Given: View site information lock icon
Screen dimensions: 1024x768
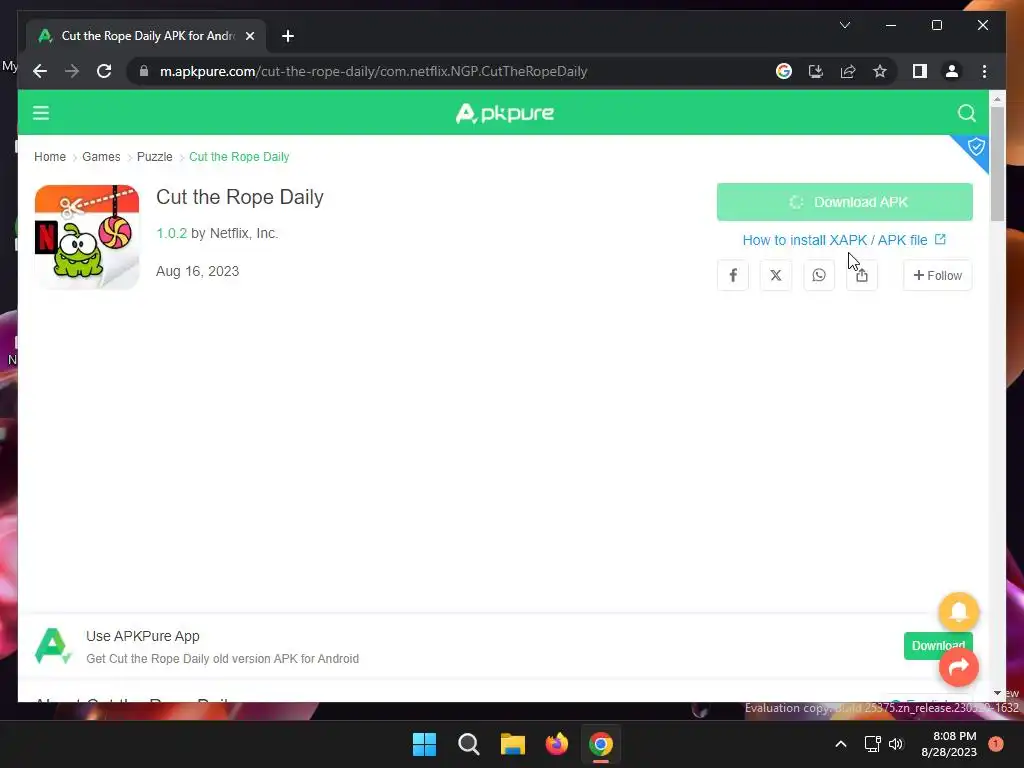Looking at the screenshot, I should [144, 71].
